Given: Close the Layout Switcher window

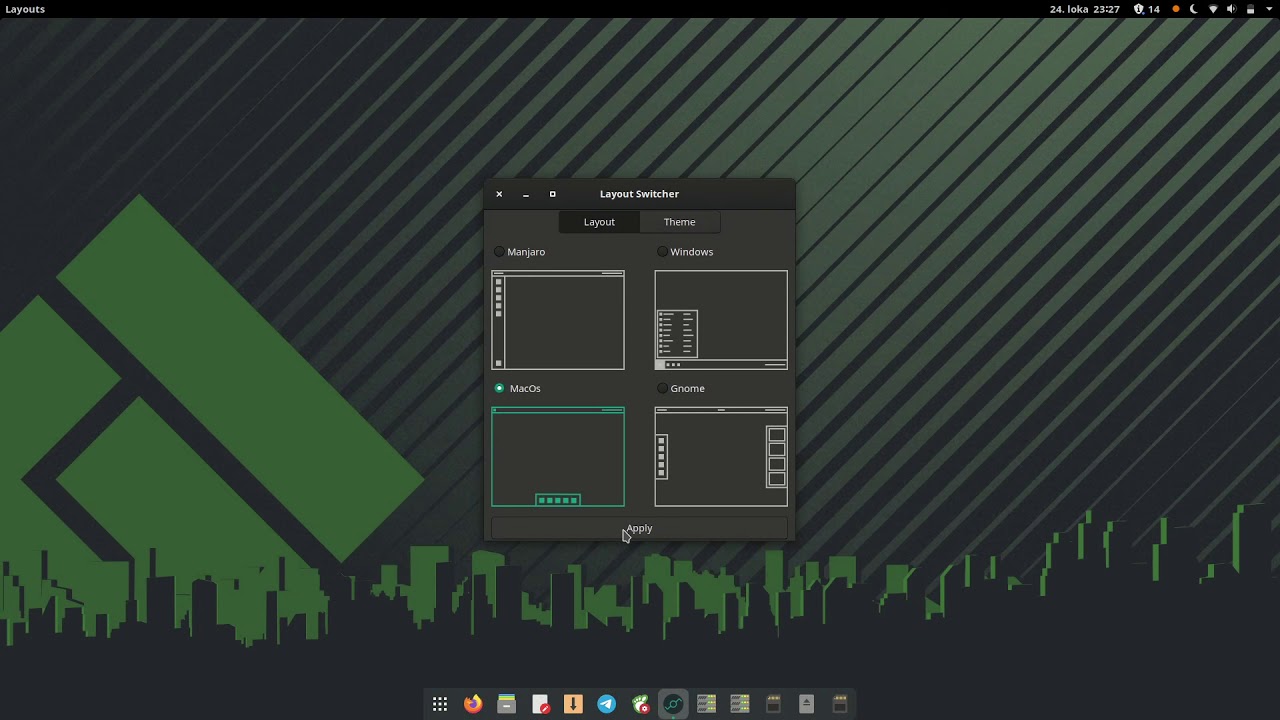Looking at the screenshot, I should tap(499, 194).
